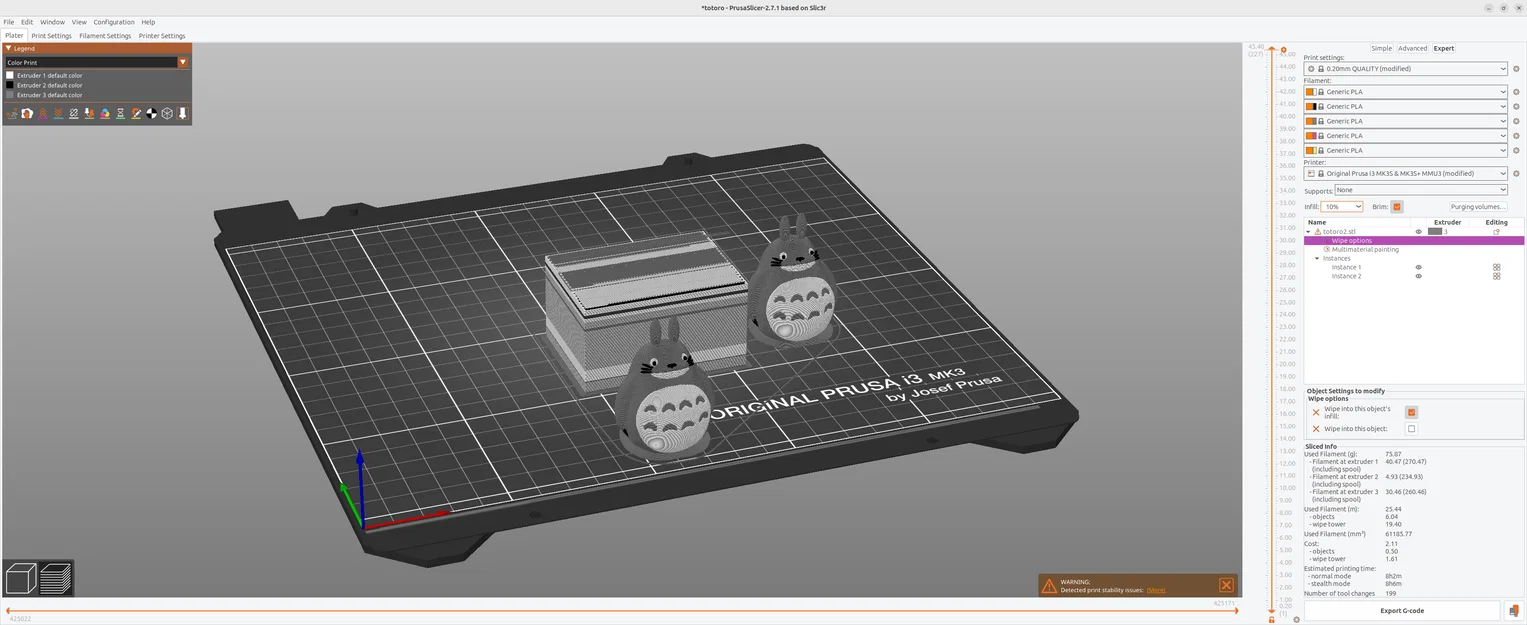Hide totoro2.stl with its eye icon
Screen dimensions: 1527x625
1418,232
